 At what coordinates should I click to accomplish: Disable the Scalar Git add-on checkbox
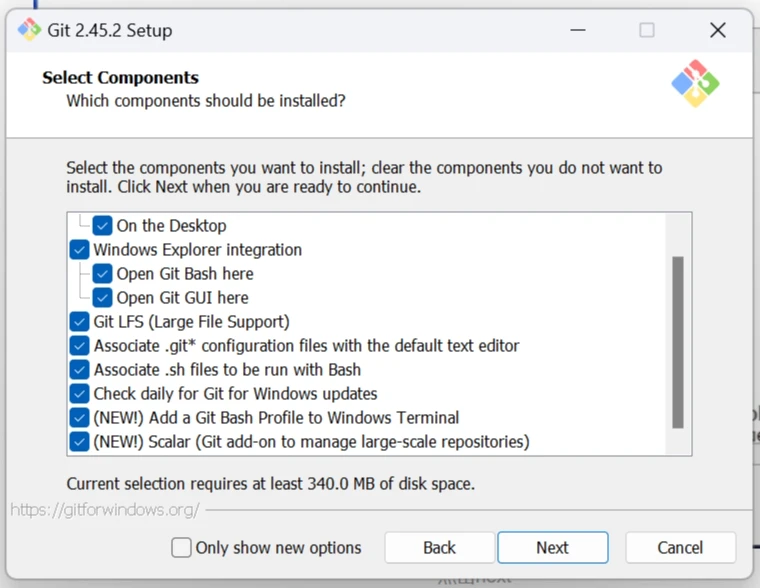80,442
